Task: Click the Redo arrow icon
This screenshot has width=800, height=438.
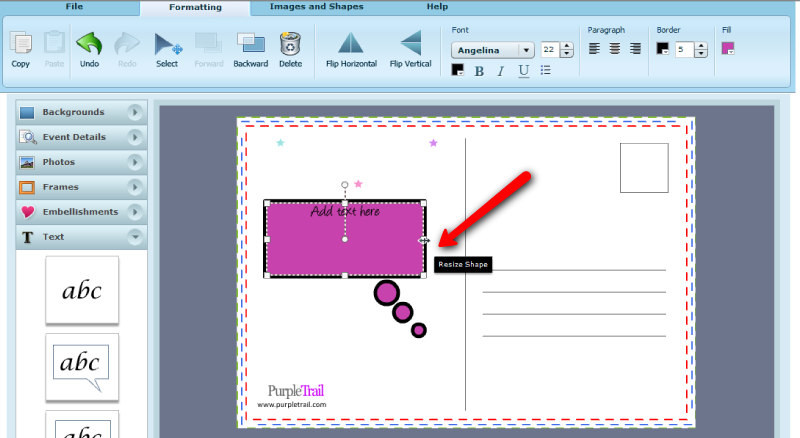Action: 127,44
